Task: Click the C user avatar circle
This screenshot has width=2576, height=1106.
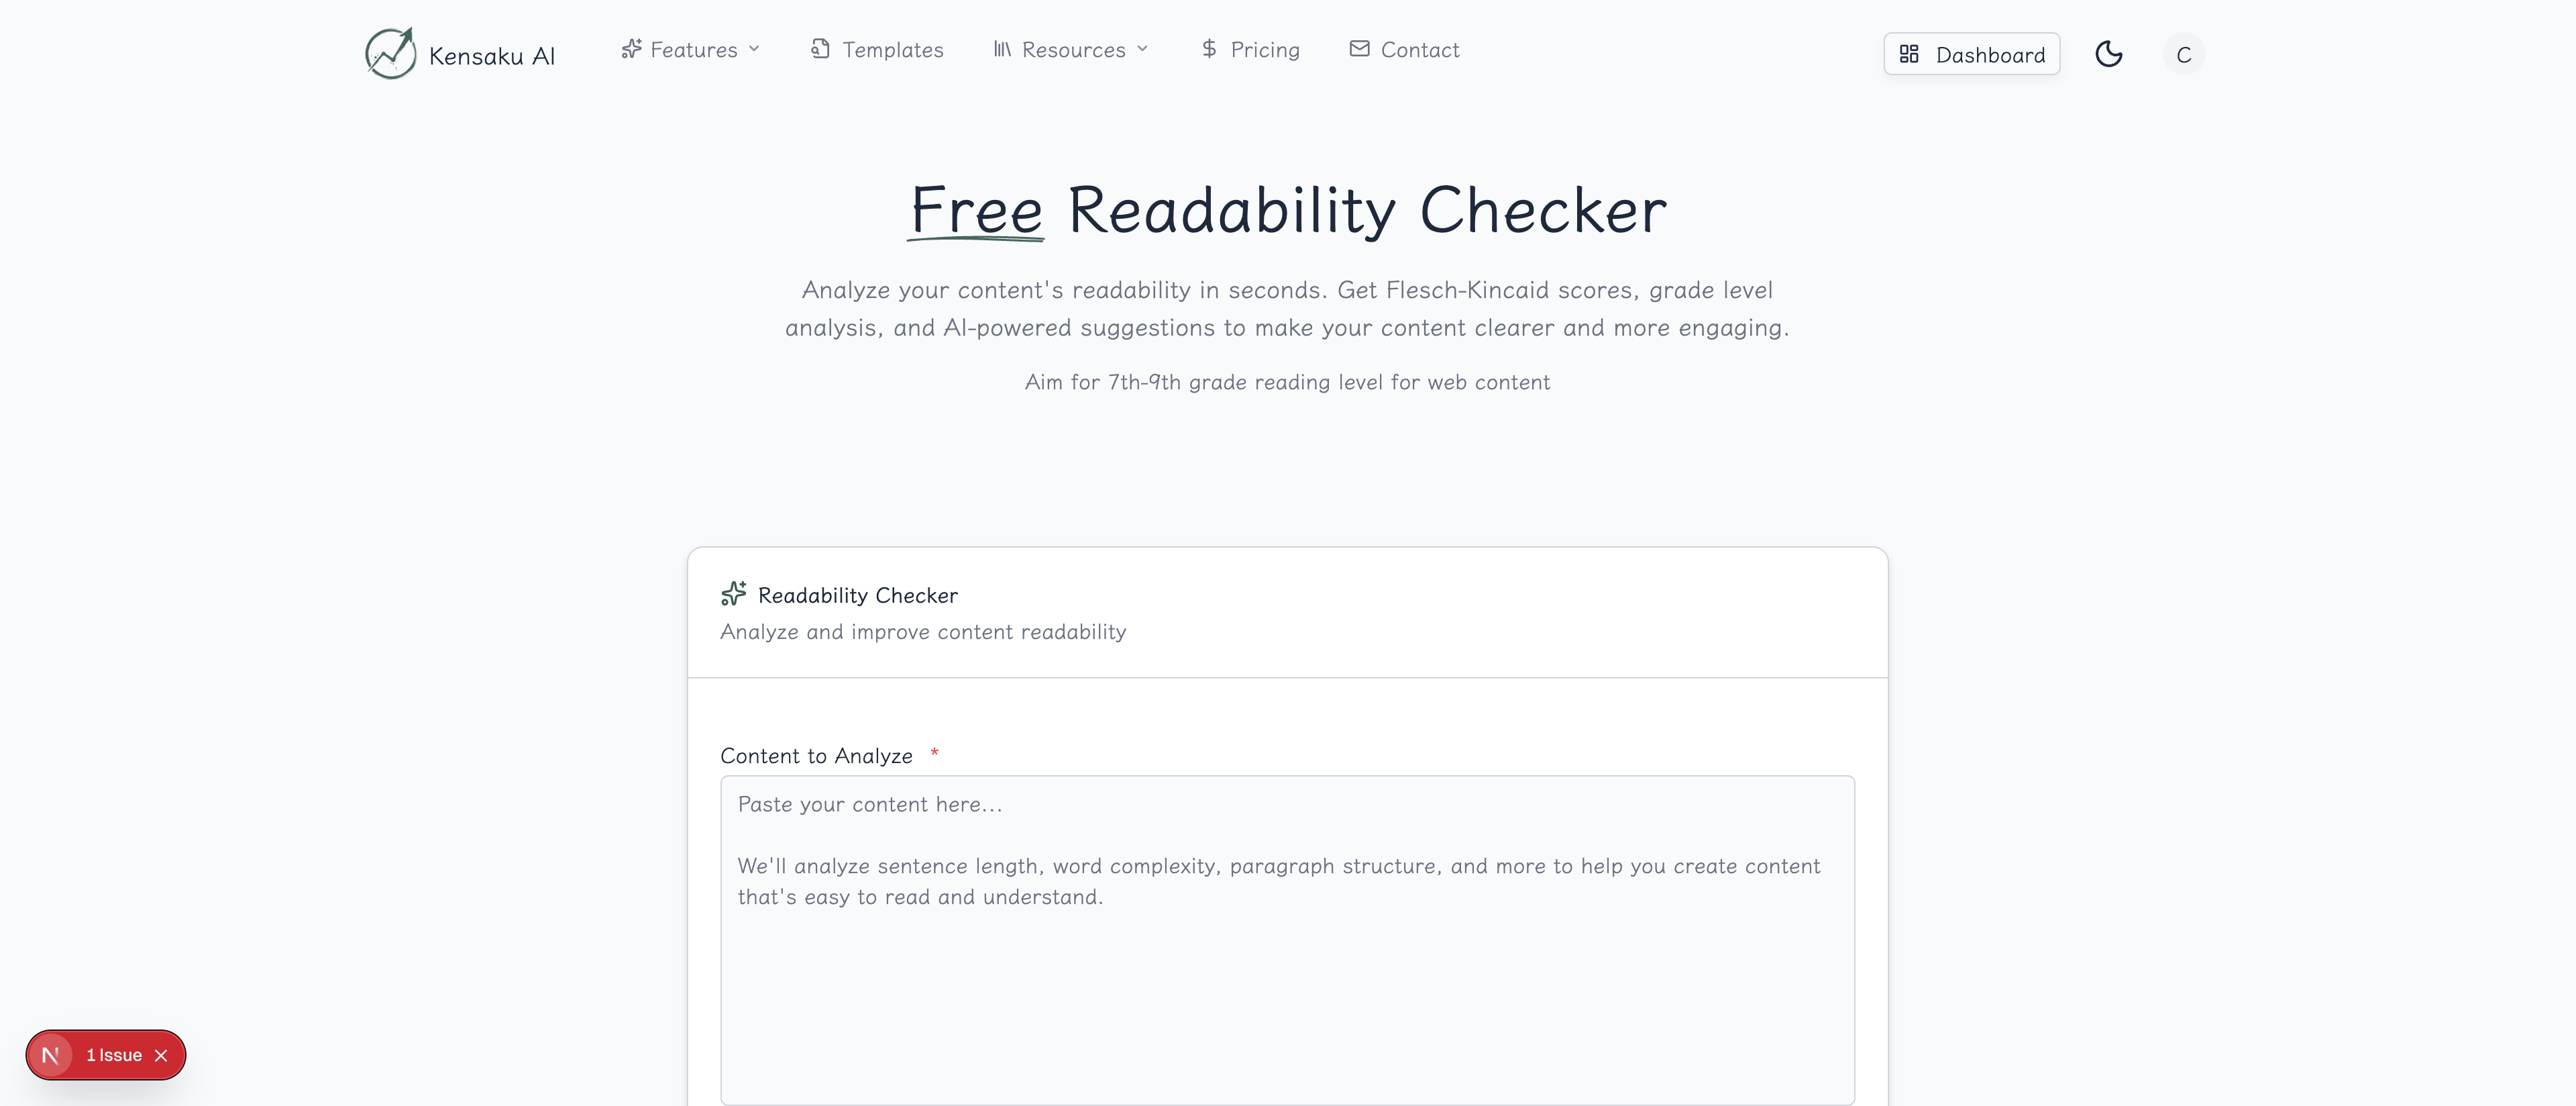Action: tap(2184, 54)
